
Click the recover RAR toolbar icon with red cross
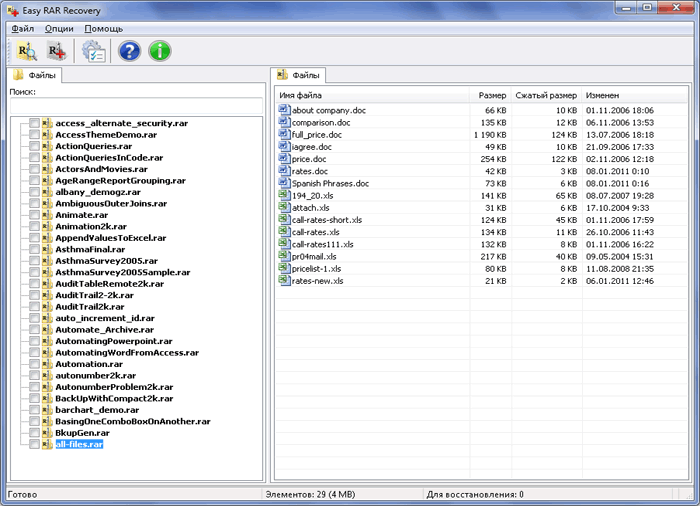(x=56, y=51)
